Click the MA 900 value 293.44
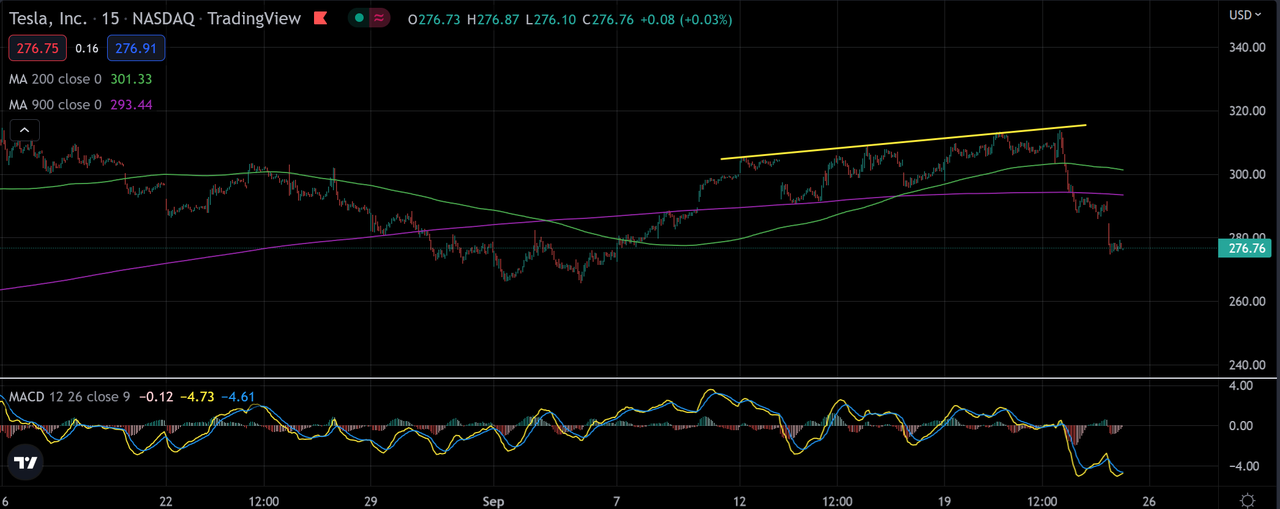Image resolution: width=1280 pixels, height=509 pixels. coord(131,105)
